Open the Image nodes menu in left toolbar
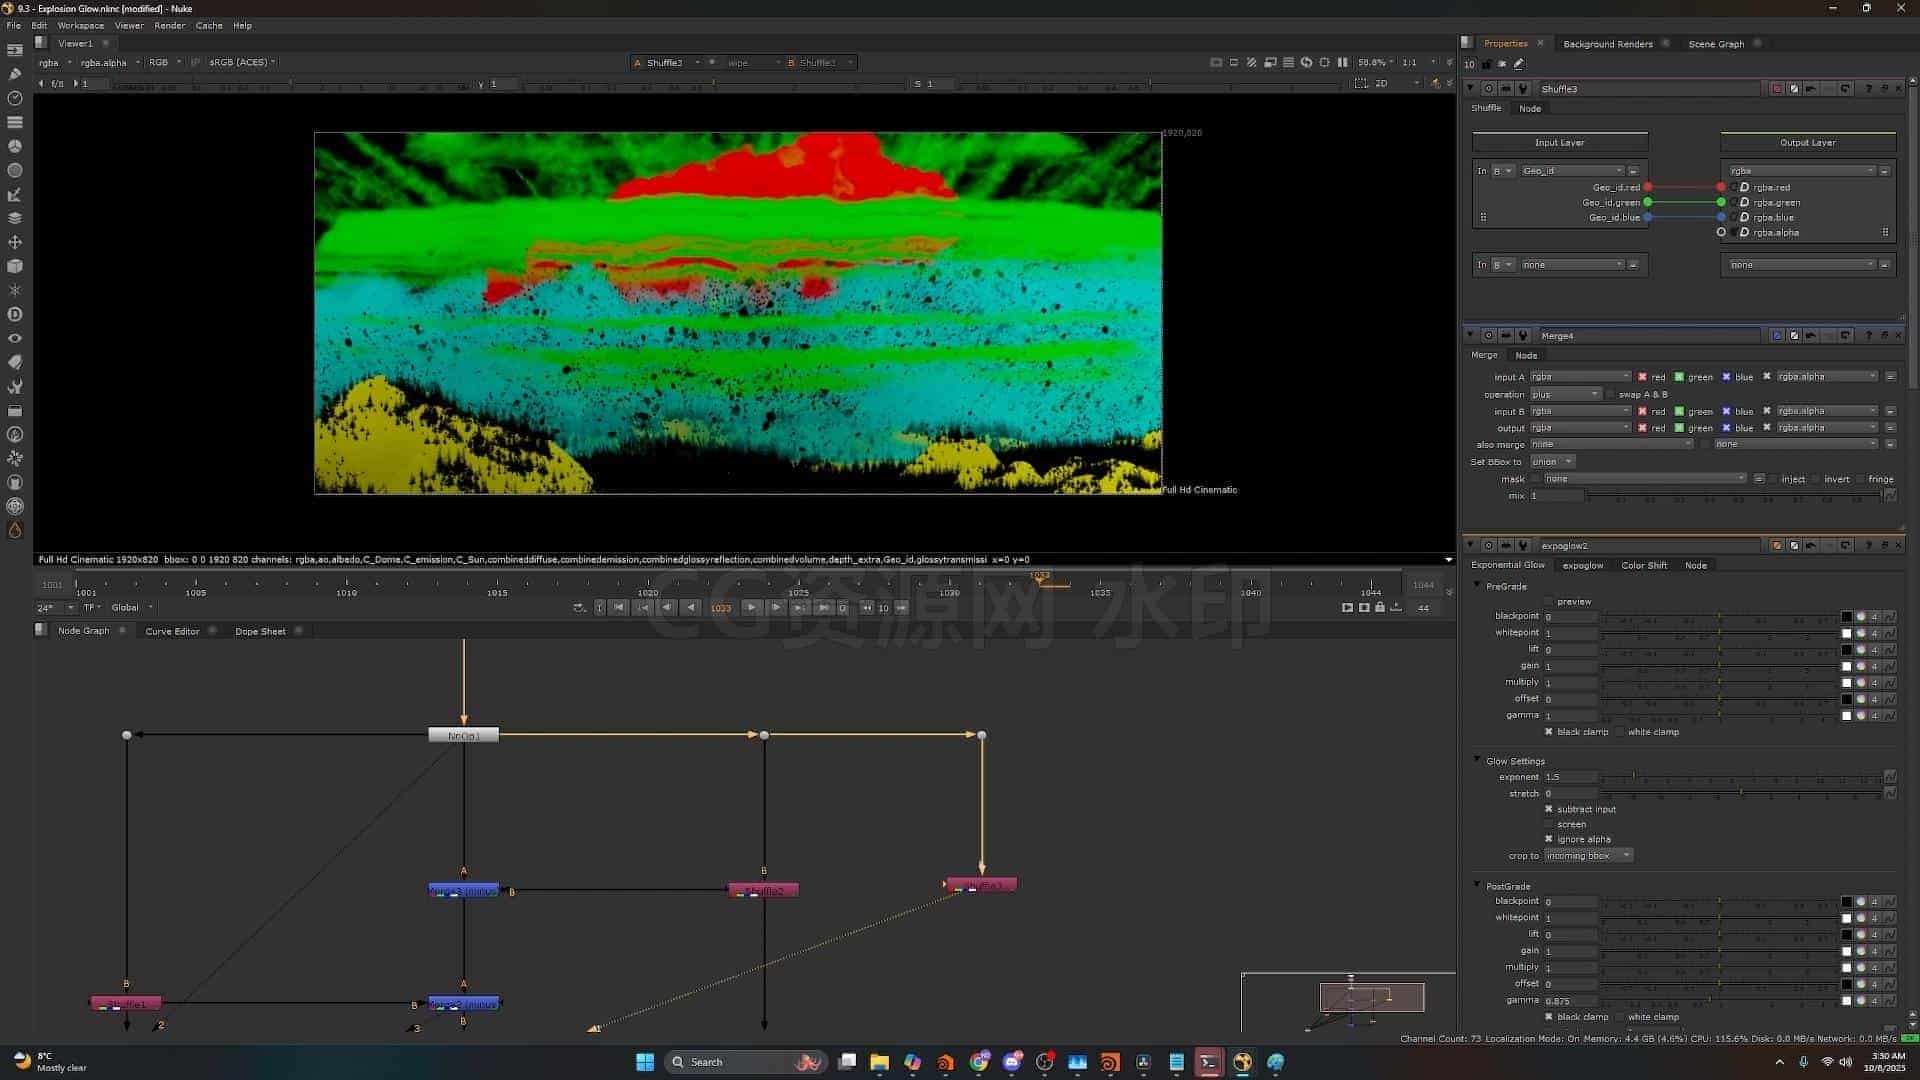This screenshot has height=1080, width=1920. [14, 50]
